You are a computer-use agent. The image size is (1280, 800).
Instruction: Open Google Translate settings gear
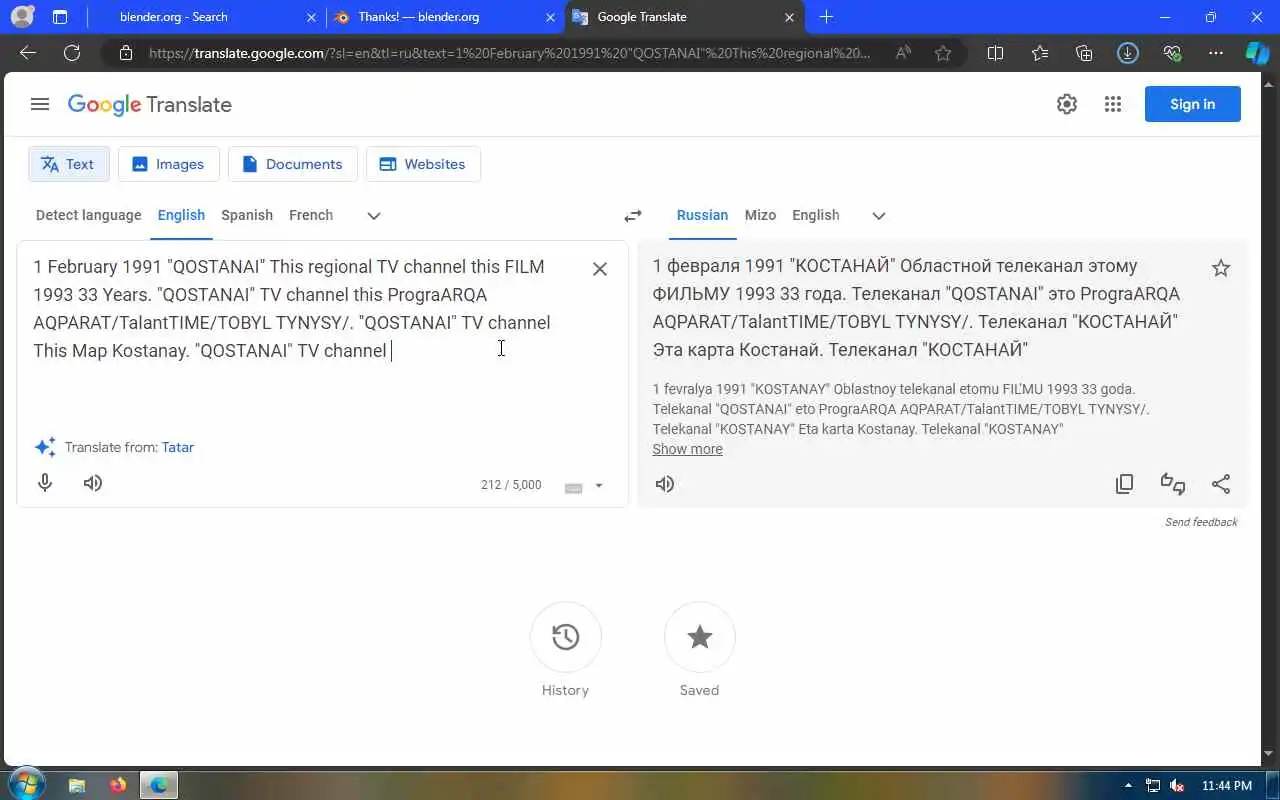(1067, 104)
